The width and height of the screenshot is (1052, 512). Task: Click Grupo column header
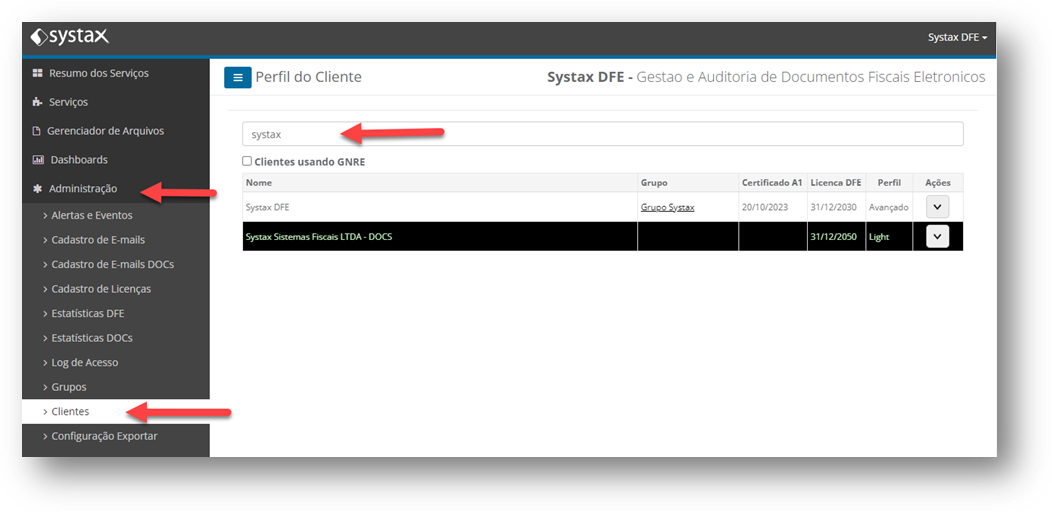688,183
